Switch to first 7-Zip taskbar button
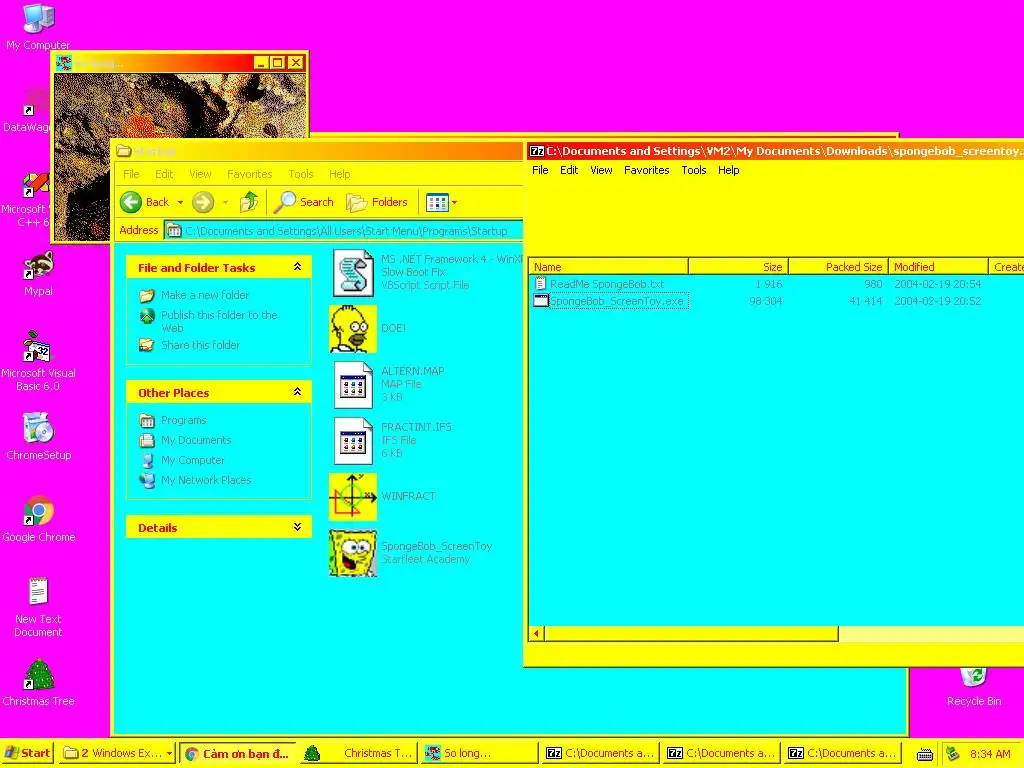 tap(600, 753)
